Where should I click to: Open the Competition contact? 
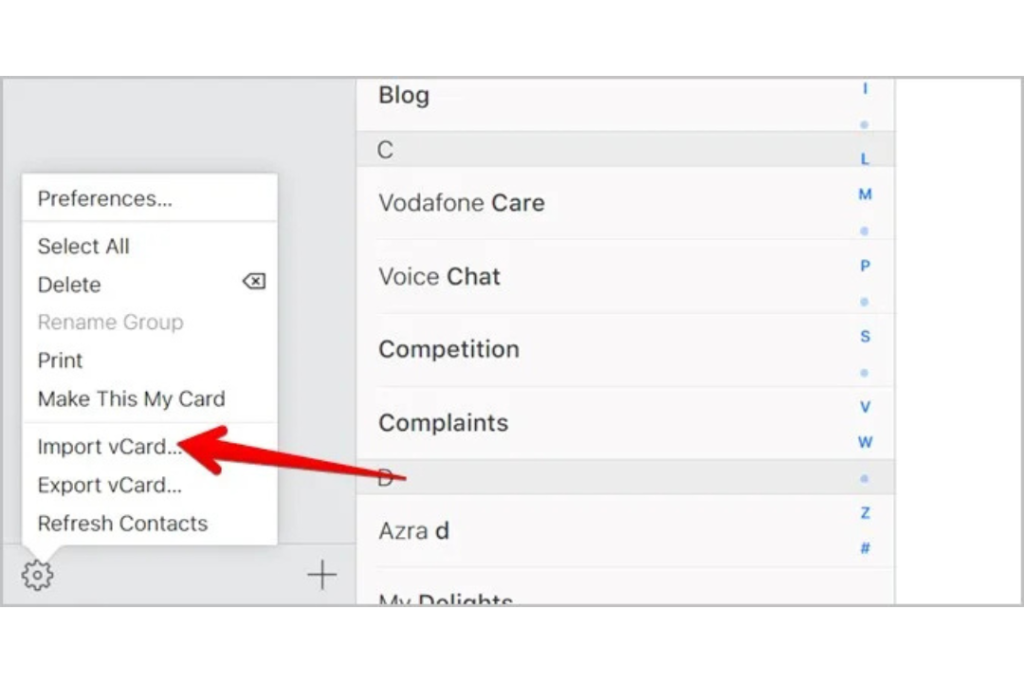625,349
